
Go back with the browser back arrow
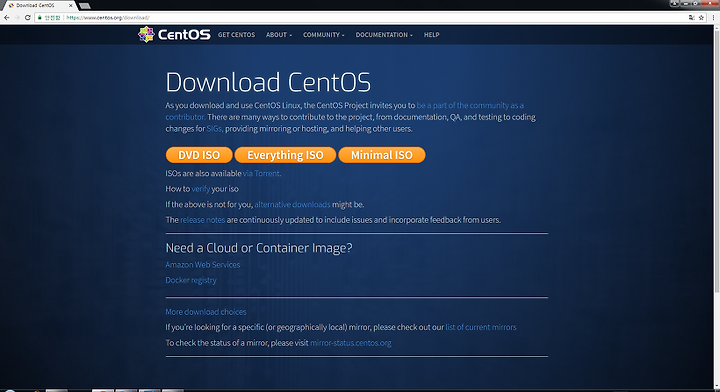click(6, 17)
